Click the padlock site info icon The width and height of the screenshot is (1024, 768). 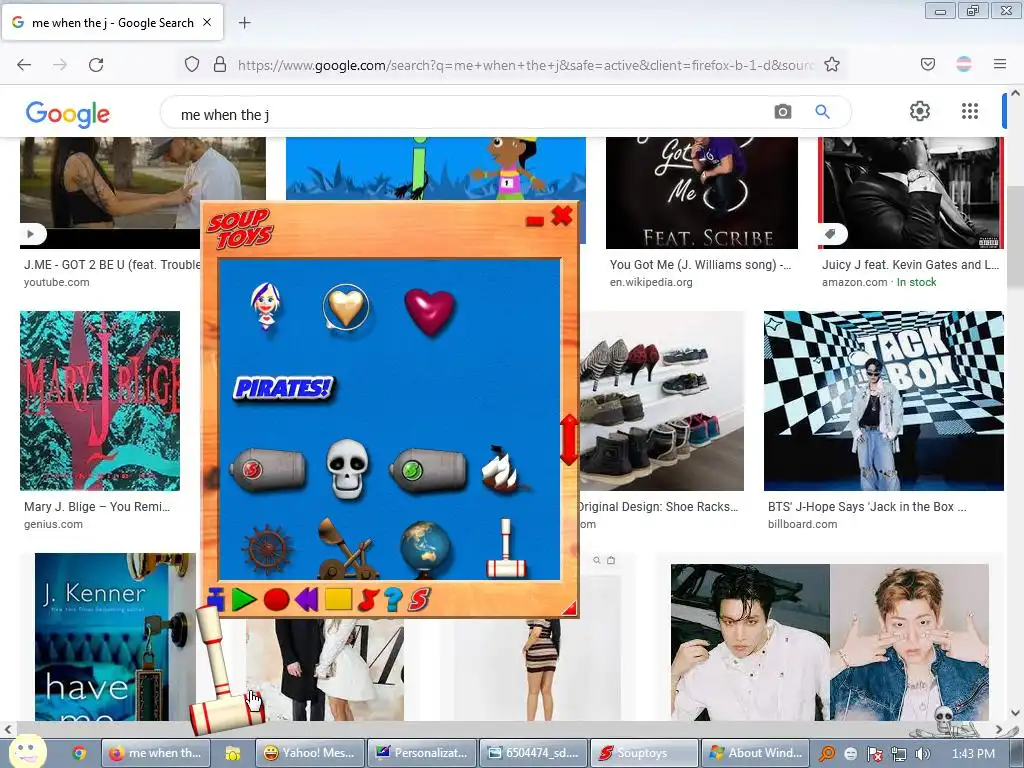[x=220, y=64]
